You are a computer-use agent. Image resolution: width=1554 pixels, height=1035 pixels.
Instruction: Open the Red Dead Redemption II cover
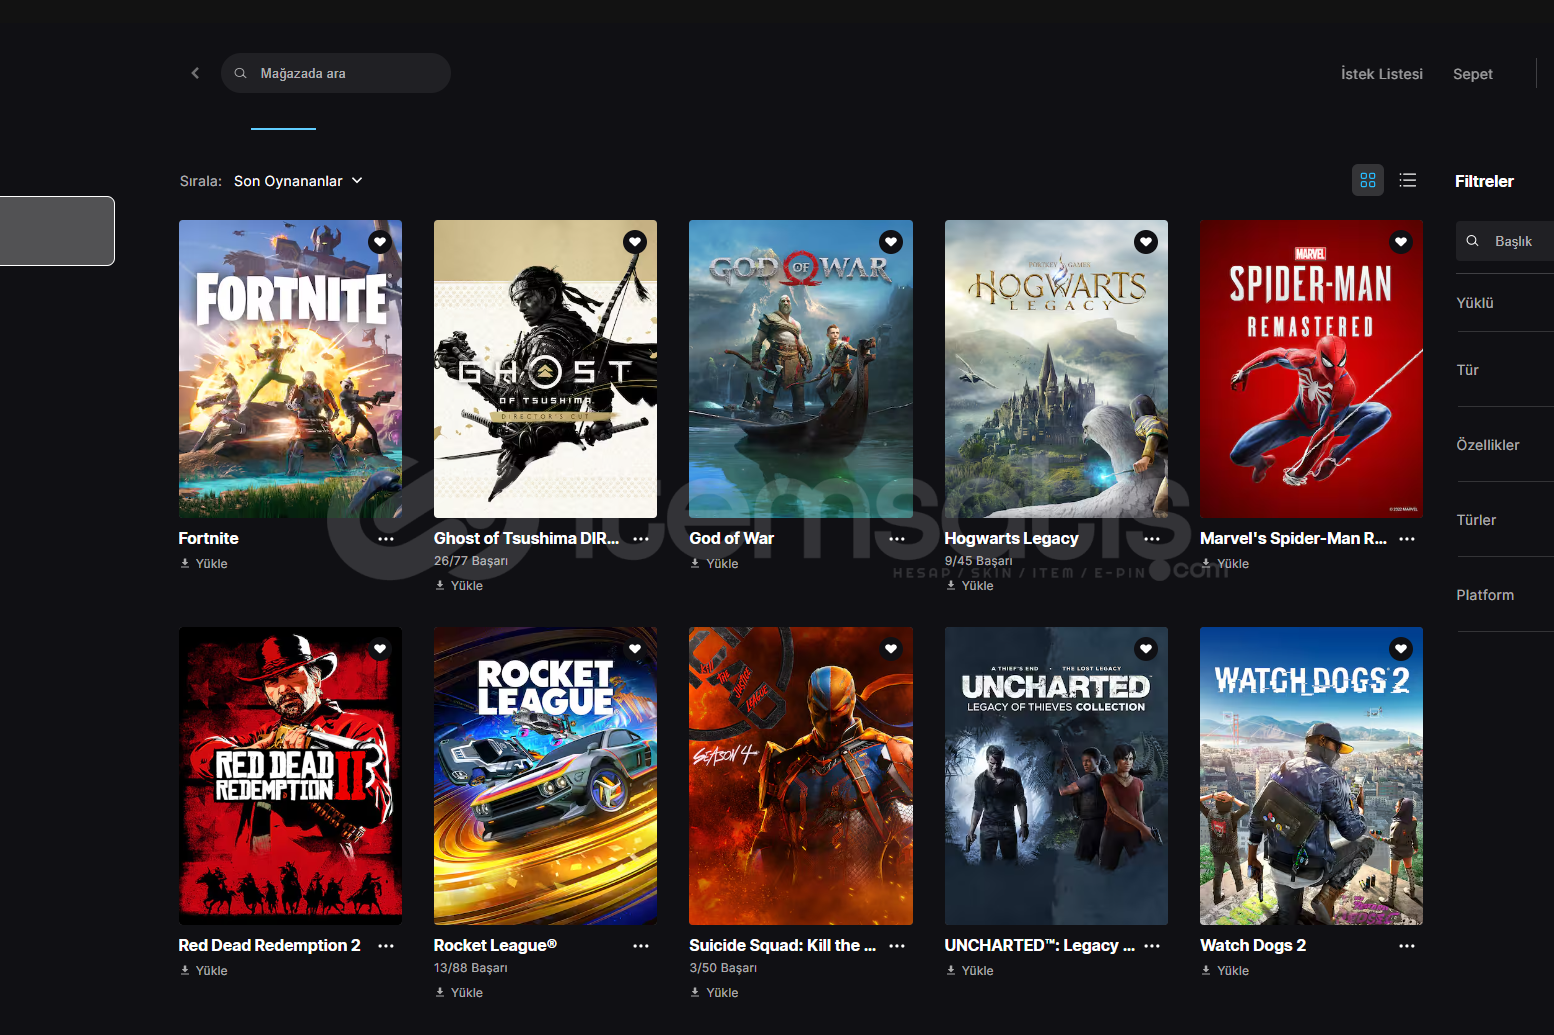coord(290,776)
